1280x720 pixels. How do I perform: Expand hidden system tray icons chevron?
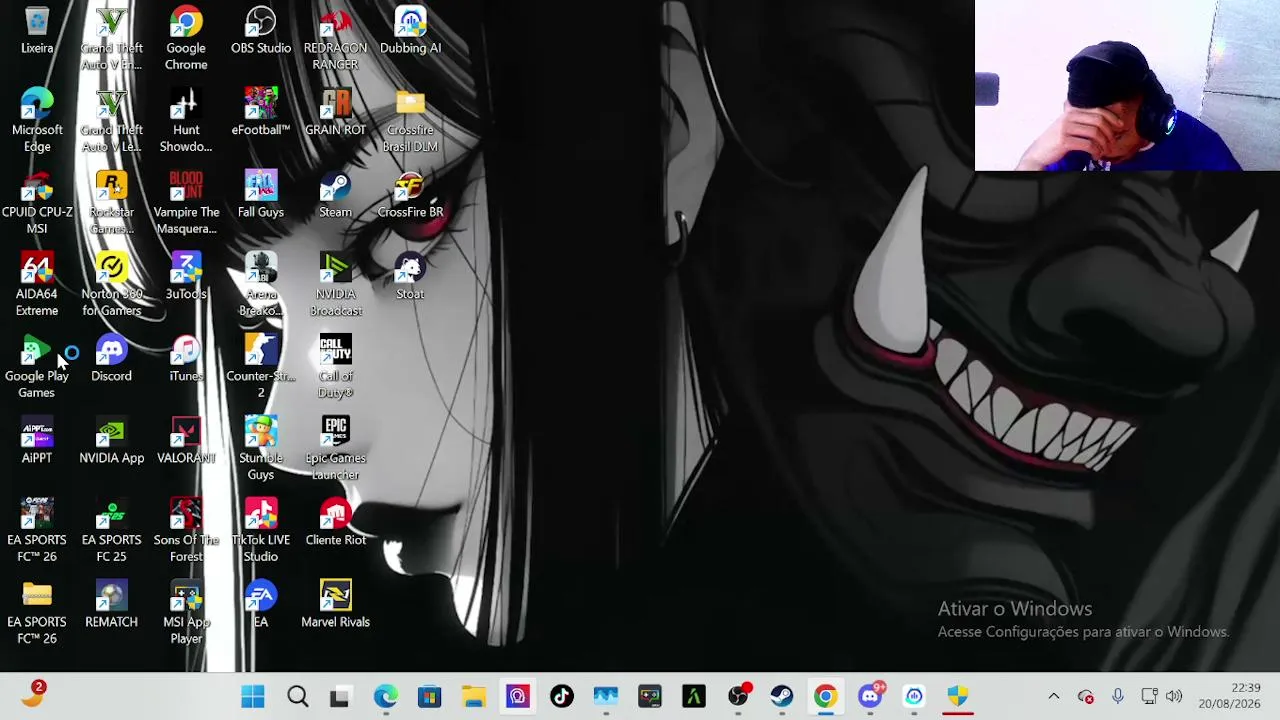pyautogui.click(x=1053, y=697)
